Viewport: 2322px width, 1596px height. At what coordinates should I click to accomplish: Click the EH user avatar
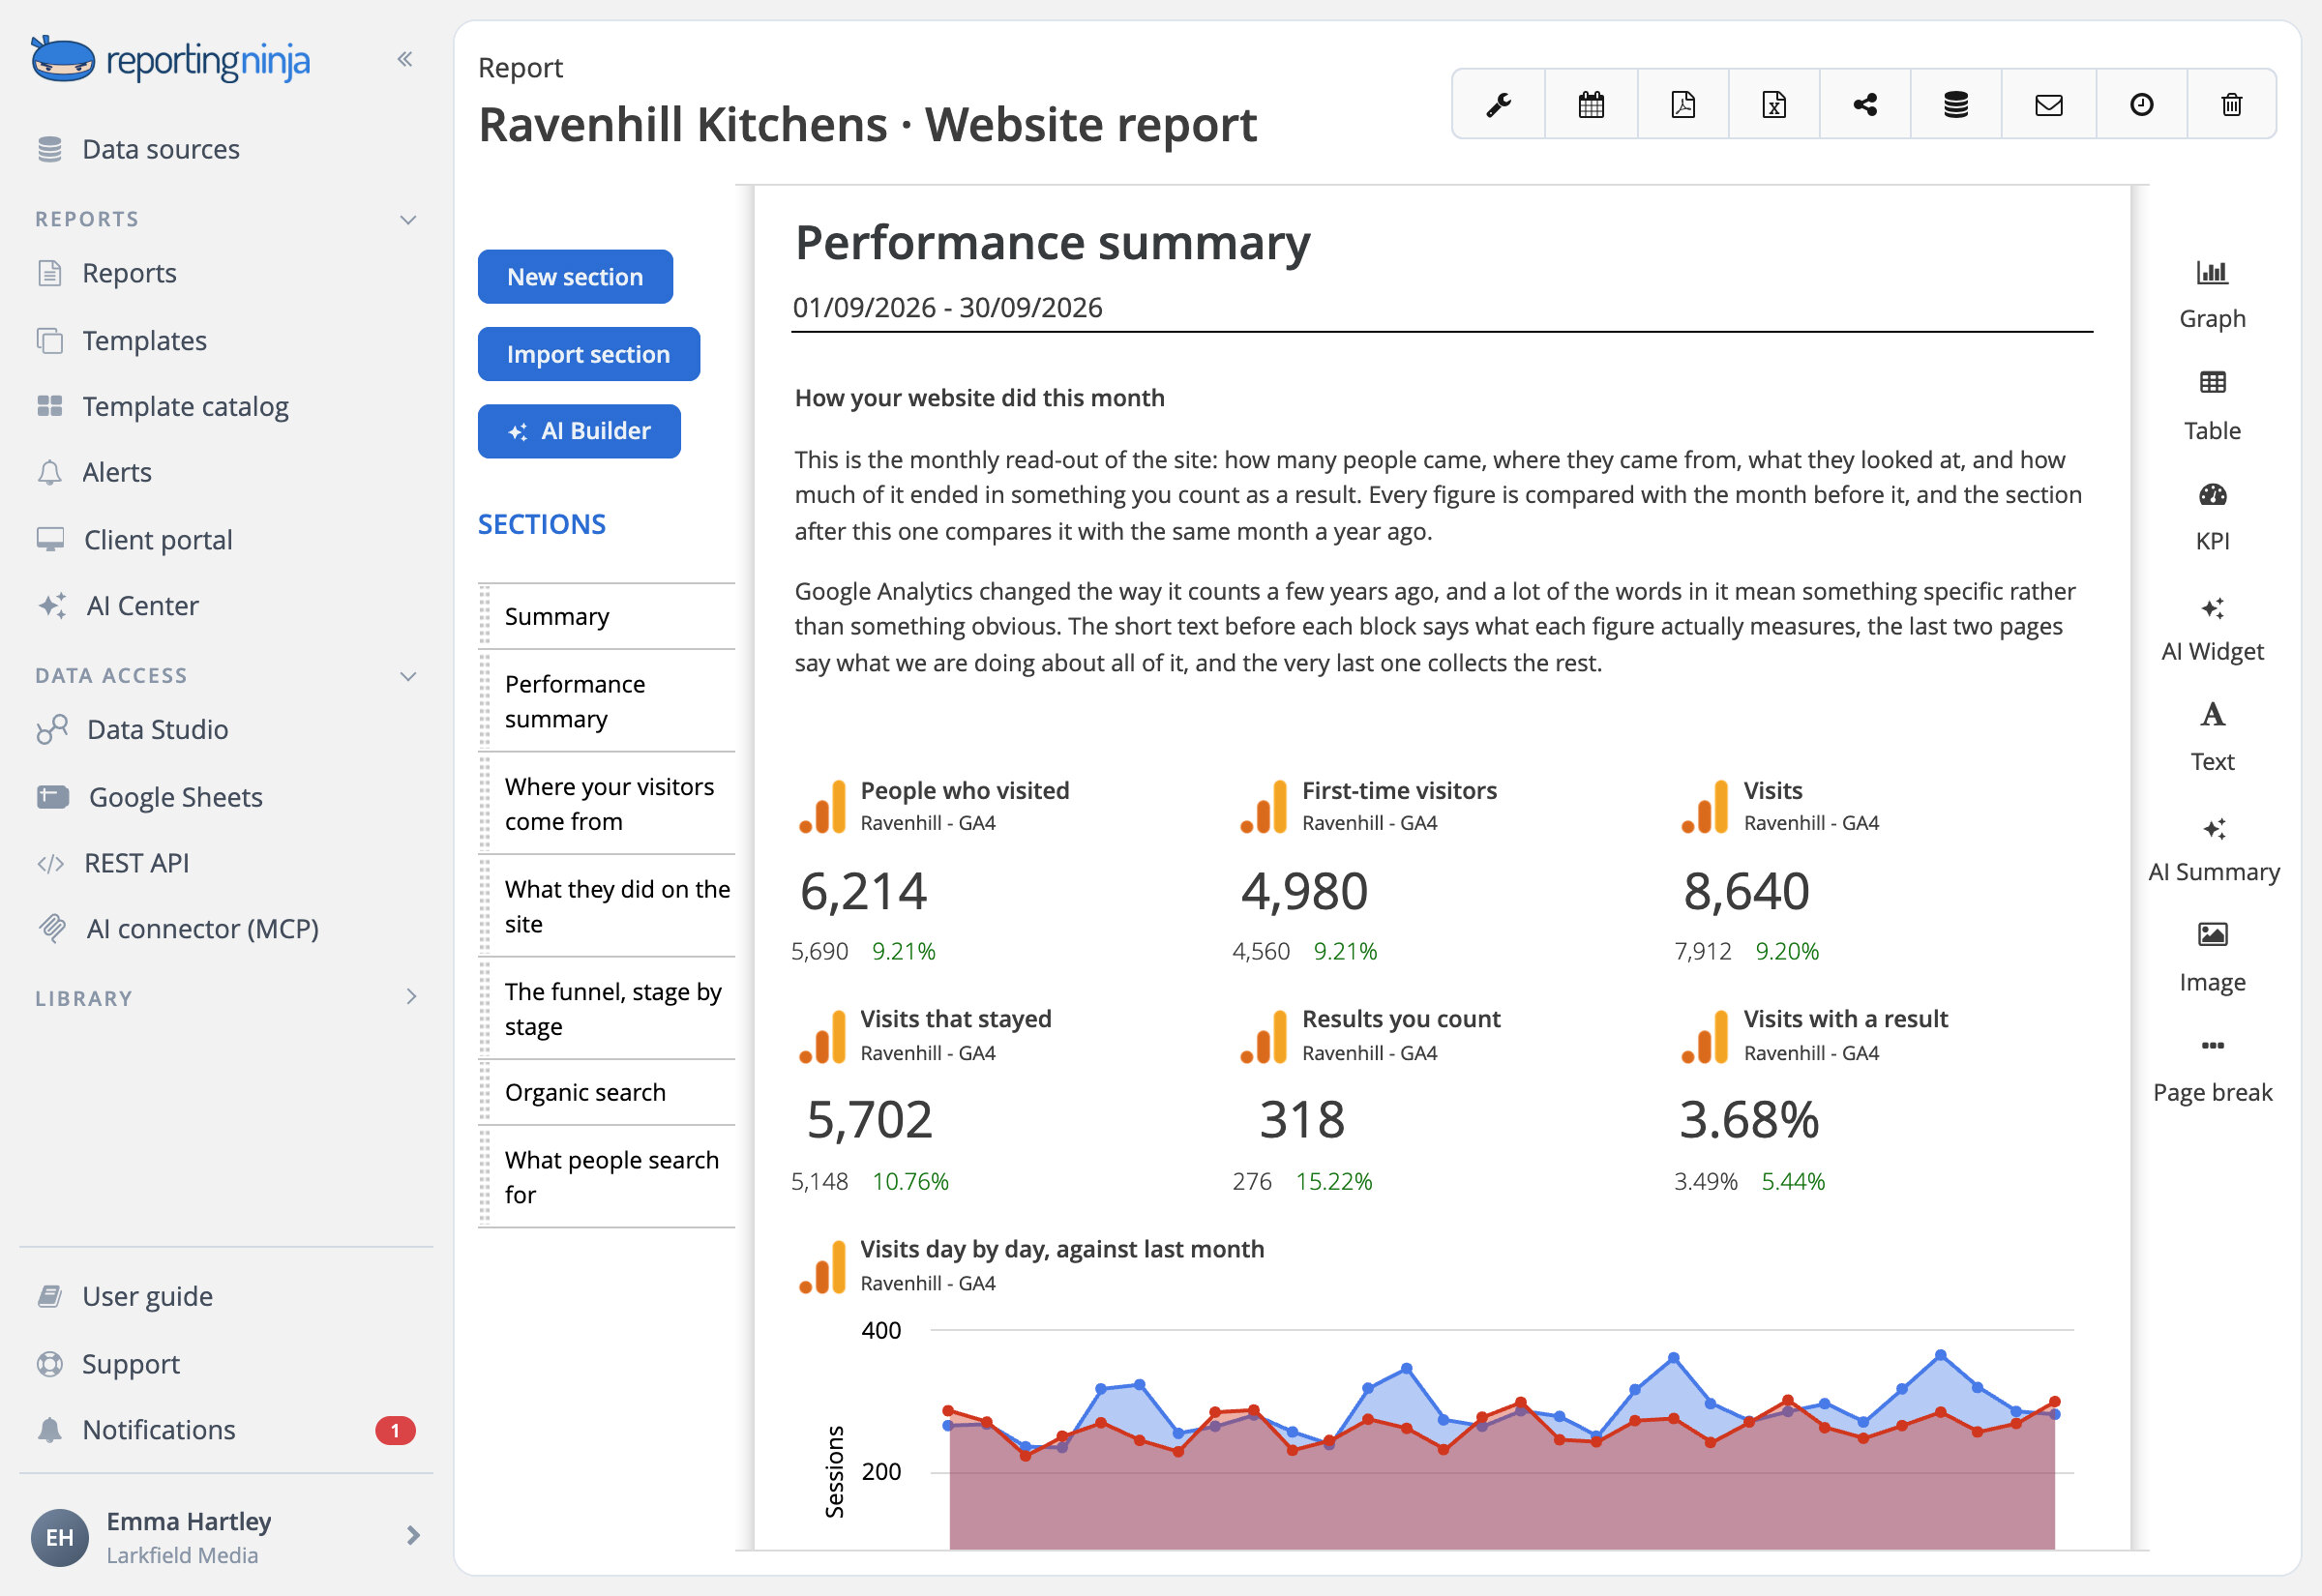point(60,1537)
